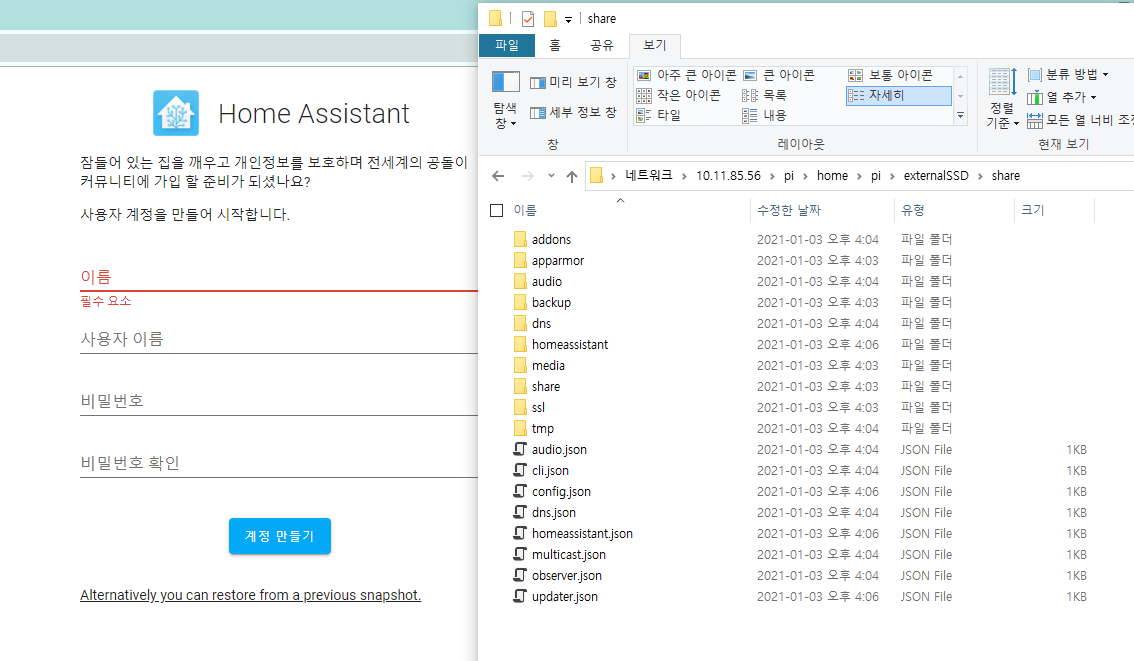Focus the 이름 (Name) input field
Image resolution: width=1134 pixels, height=661 pixels.
278,277
